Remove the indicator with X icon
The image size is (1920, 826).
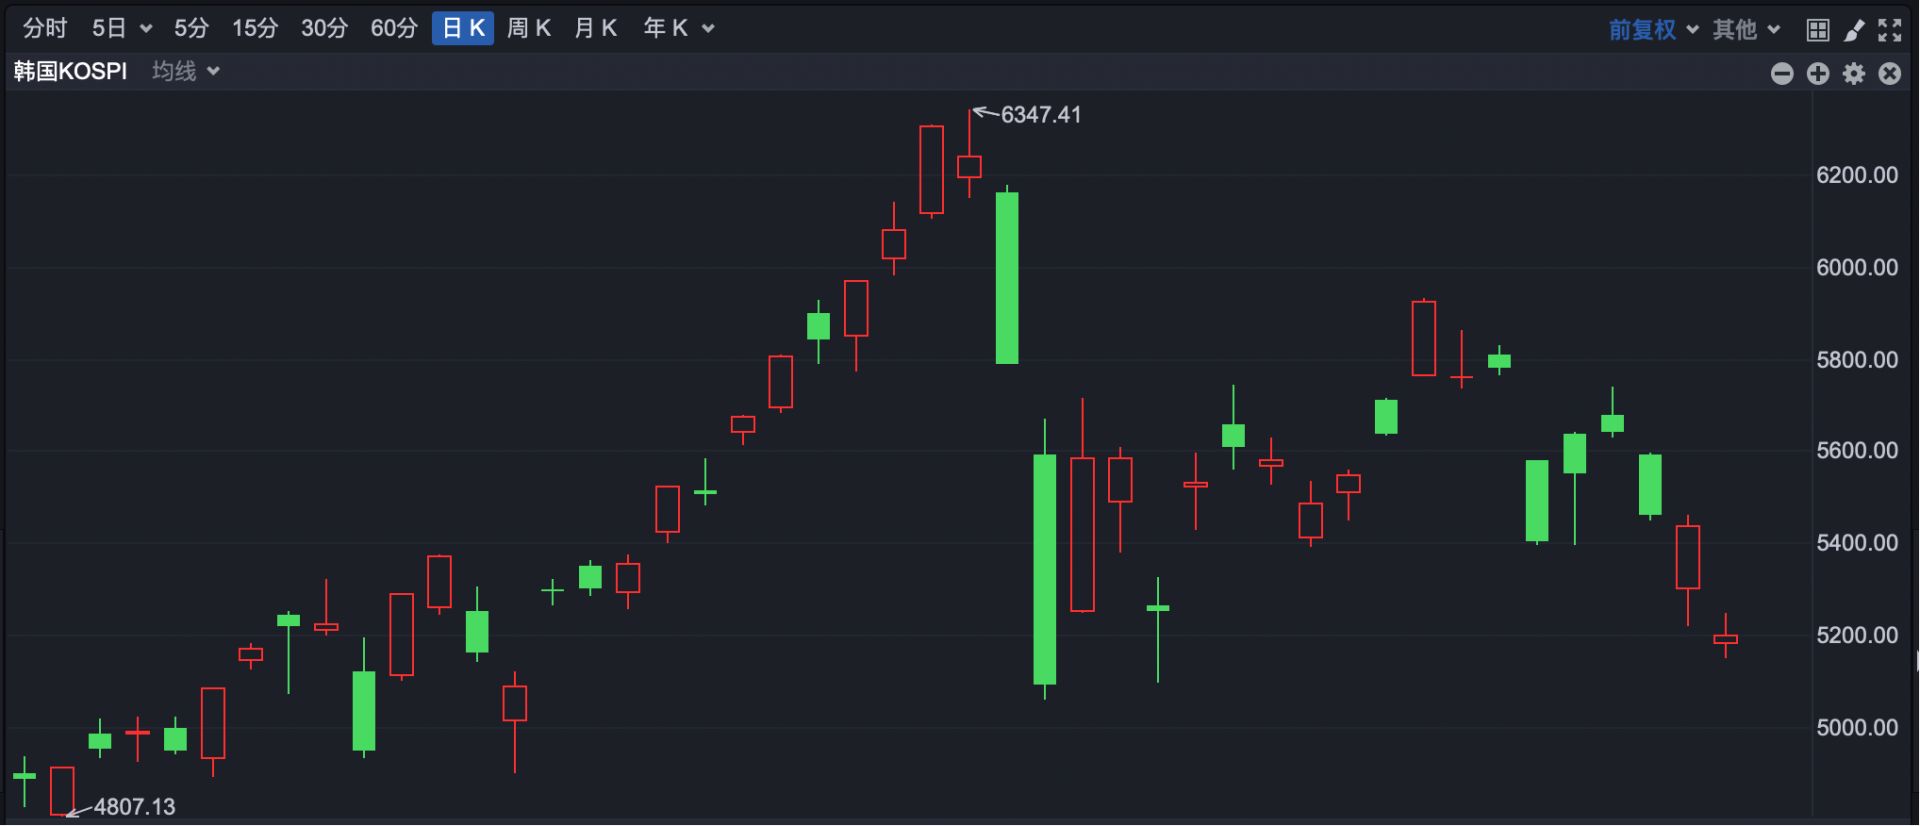pyautogui.click(x=1889, y=73)
